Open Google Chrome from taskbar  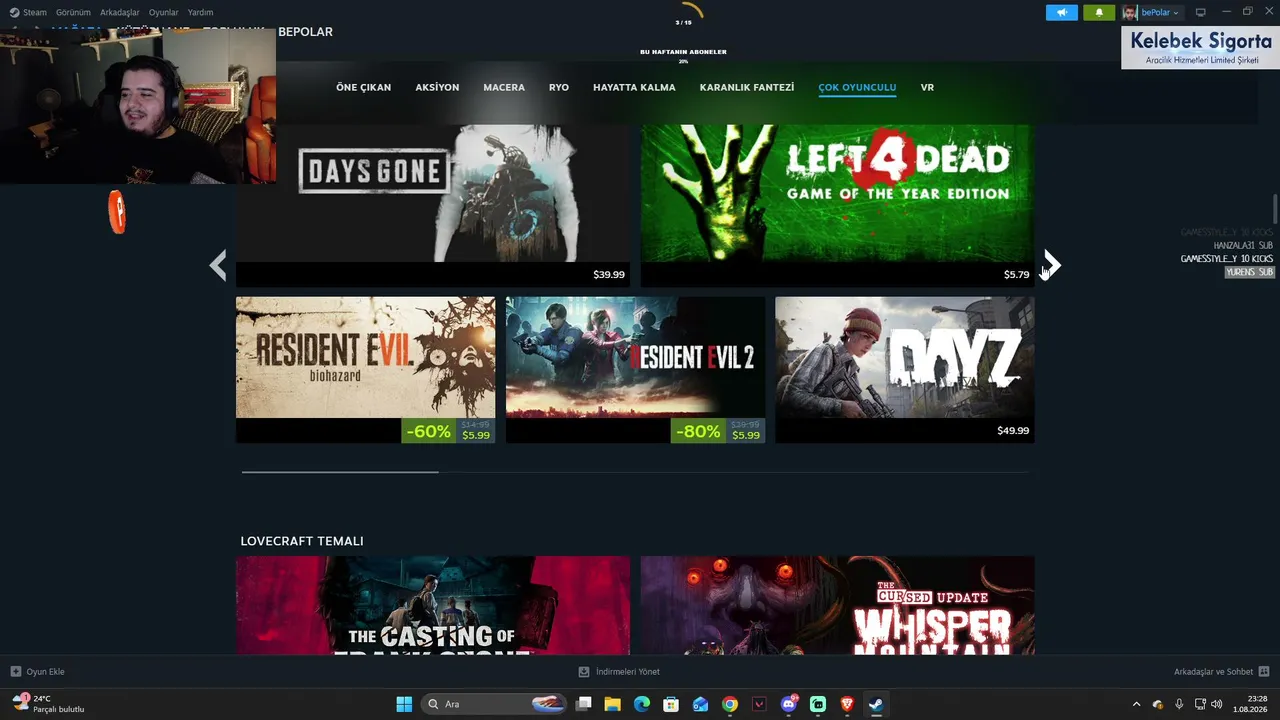(x=730, y=704)
